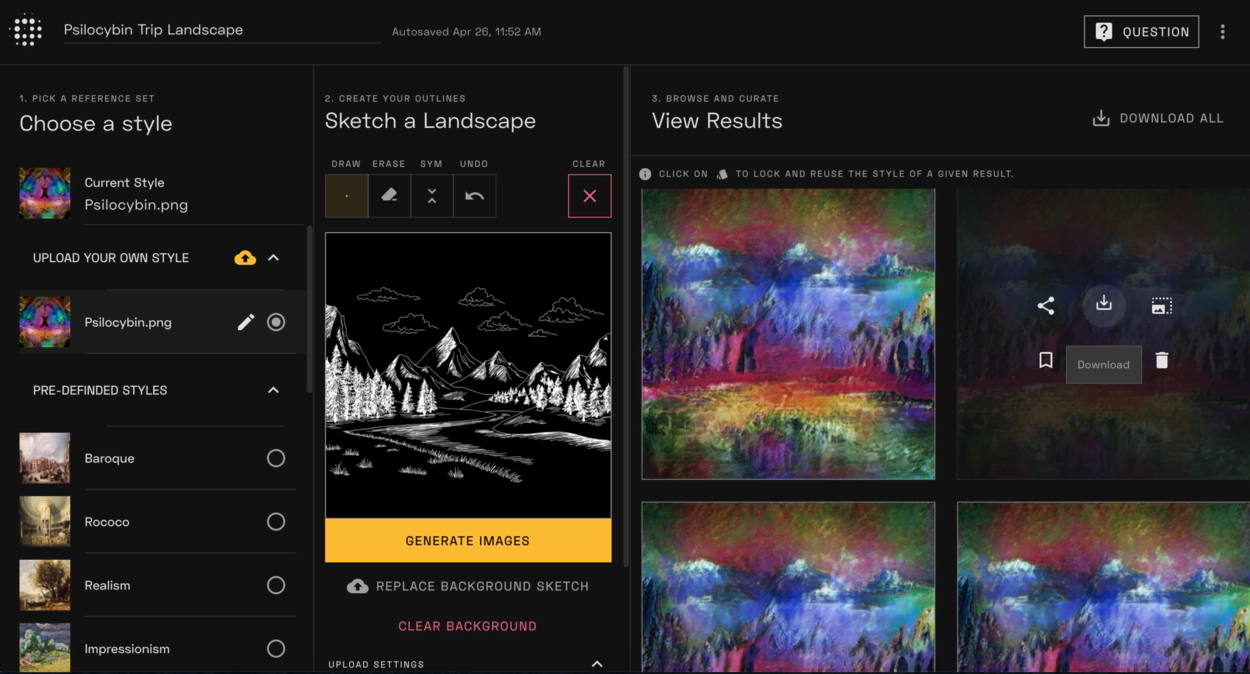
Task: Edit Psilocybin.png style with pencil icon
Action: click(246, 322)
